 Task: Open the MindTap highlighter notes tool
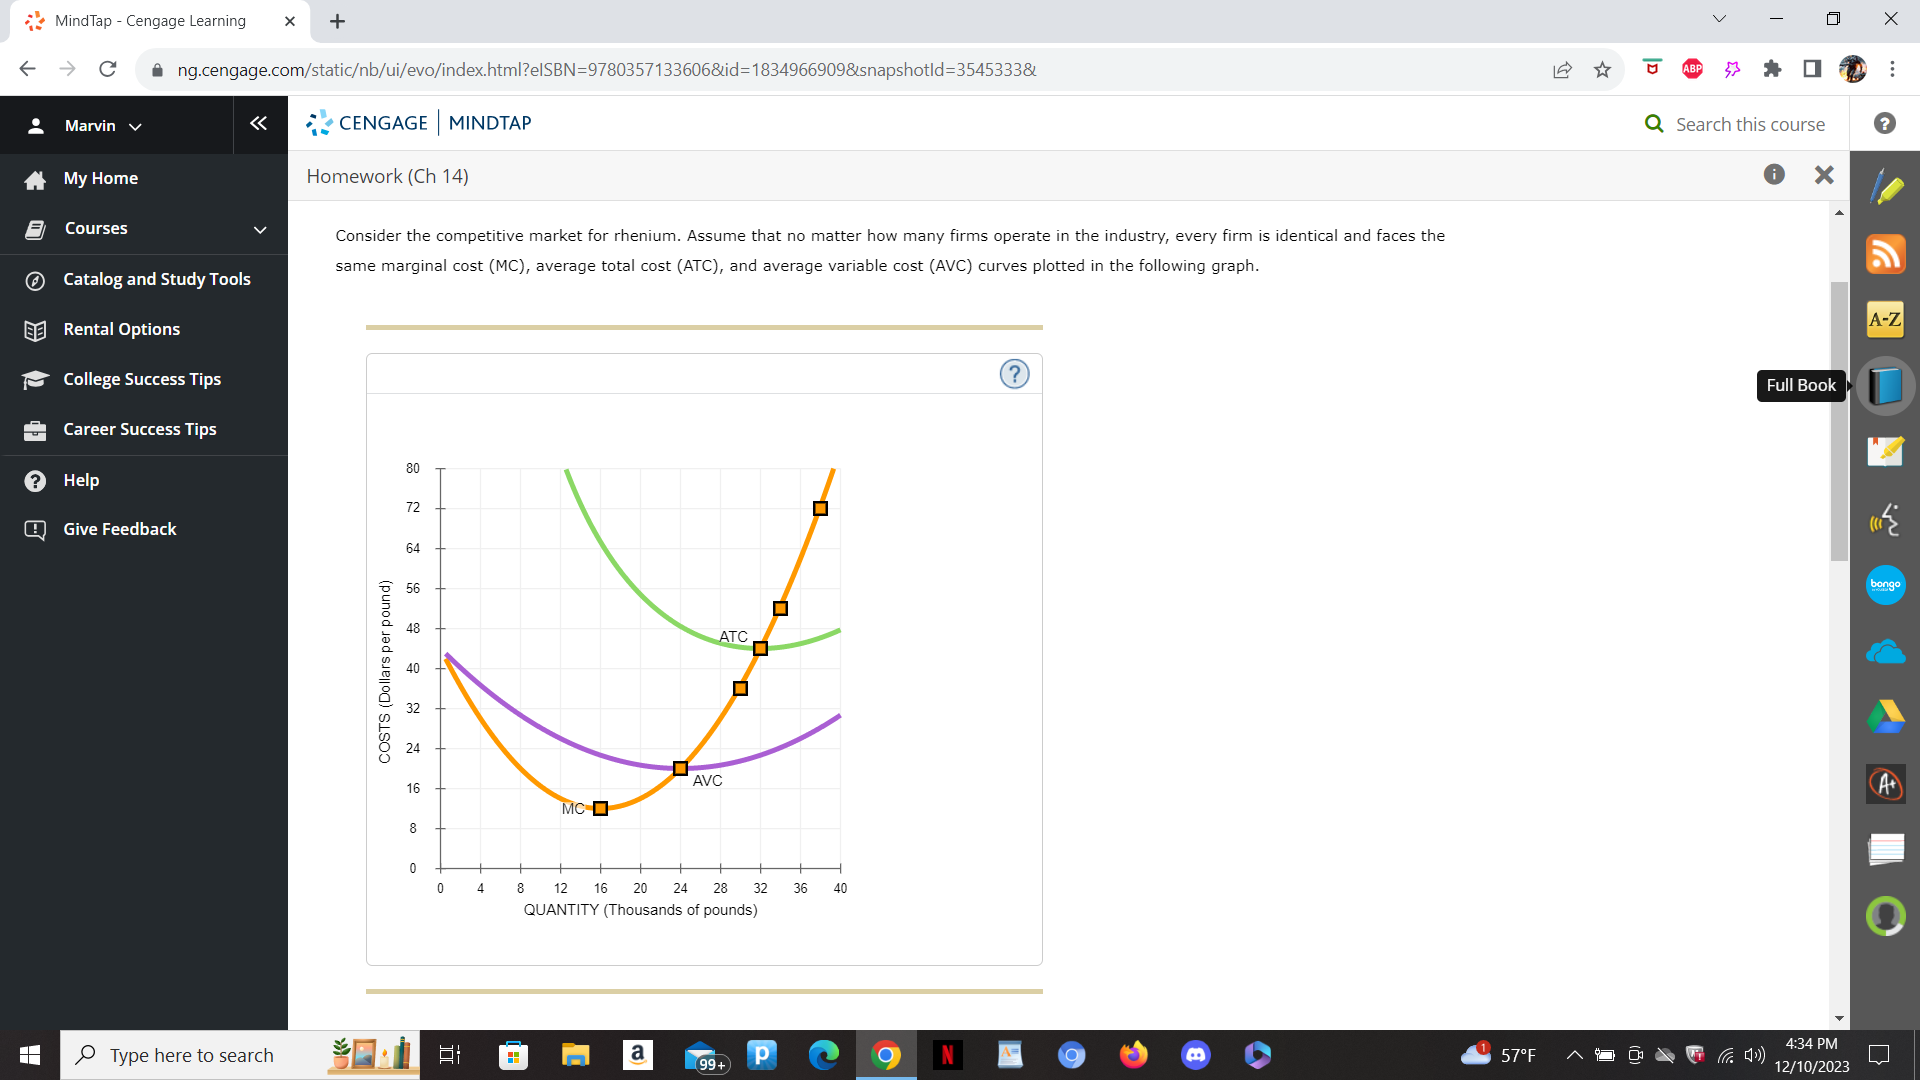1887,187
